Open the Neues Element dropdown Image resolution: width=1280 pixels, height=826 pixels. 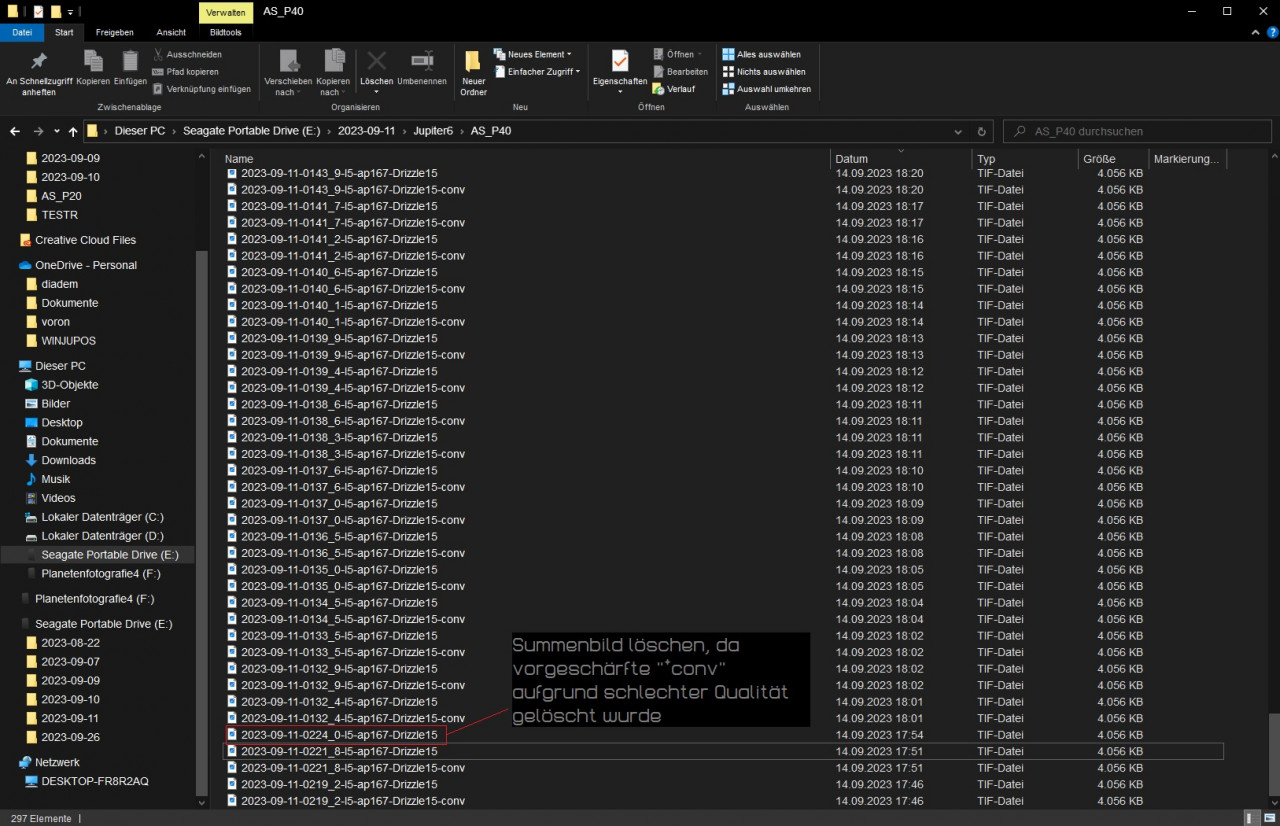click(539, 54)
